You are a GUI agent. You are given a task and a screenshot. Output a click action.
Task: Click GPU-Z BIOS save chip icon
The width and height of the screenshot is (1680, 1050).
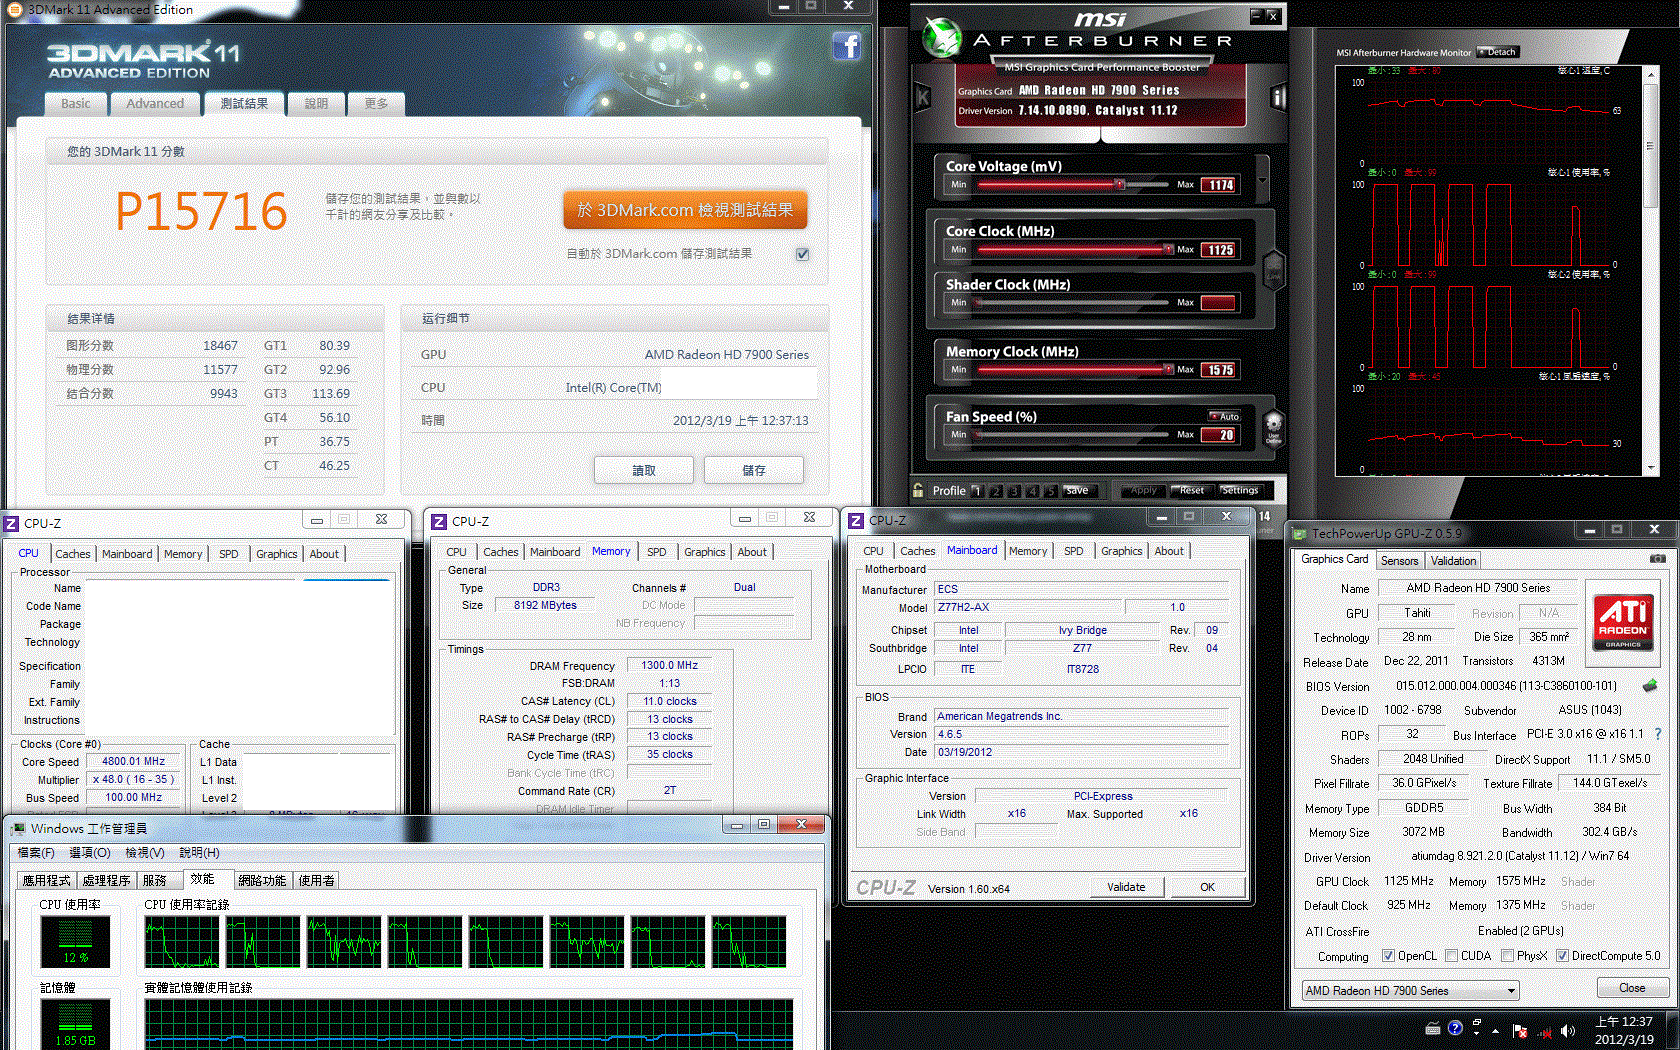pos(1650,686)
